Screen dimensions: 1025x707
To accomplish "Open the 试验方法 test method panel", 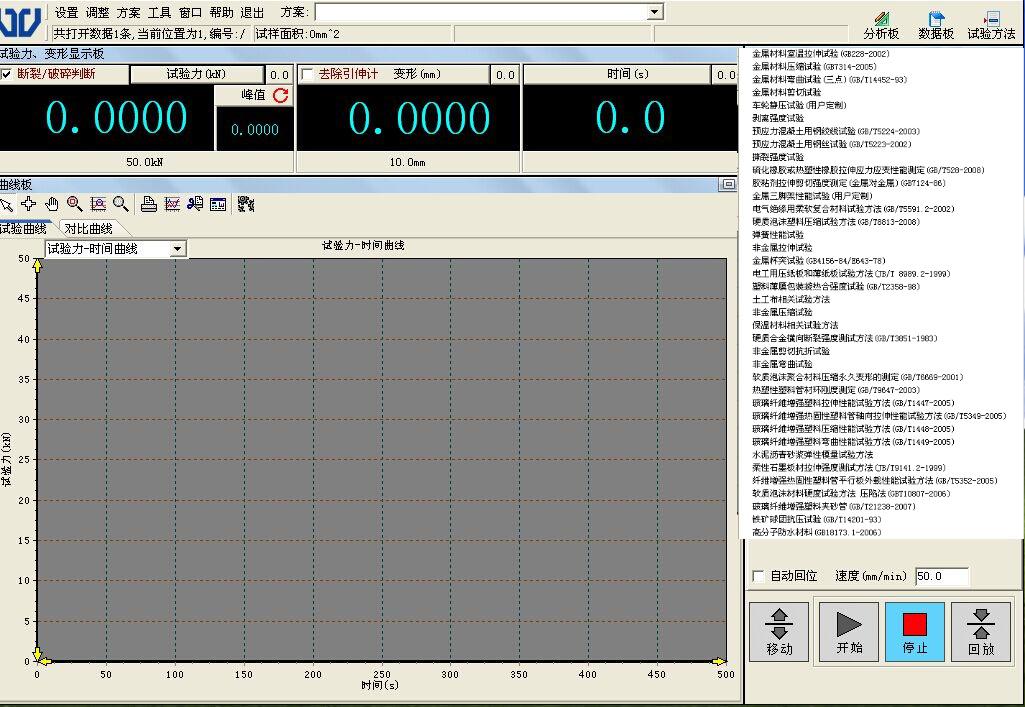I will (991, 25).
